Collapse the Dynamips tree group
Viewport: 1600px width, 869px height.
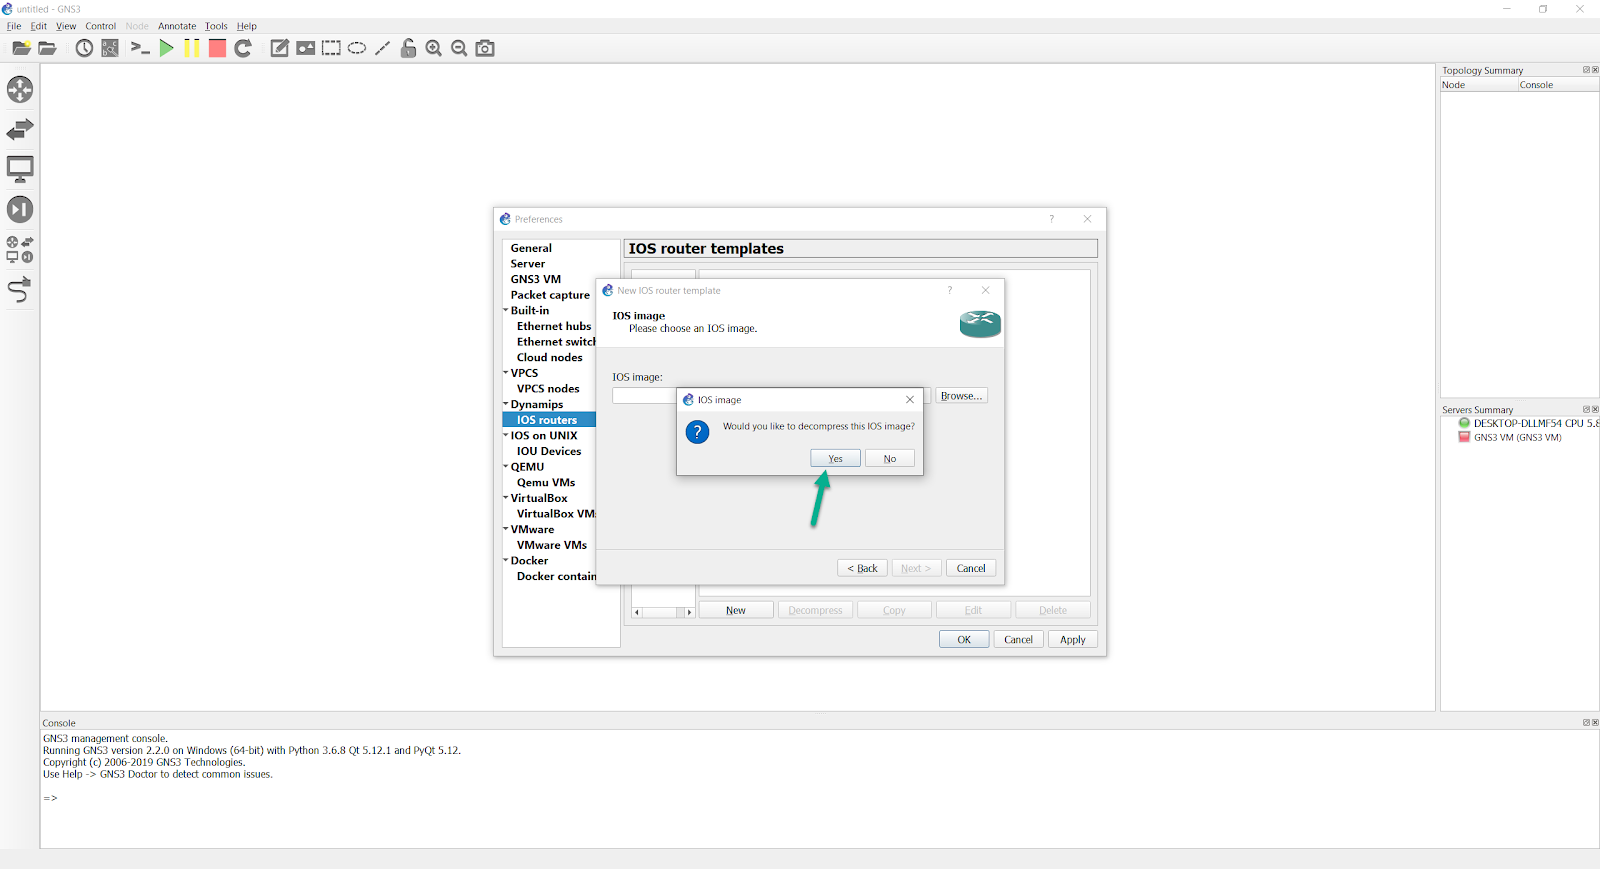click(x=506, y=404)
